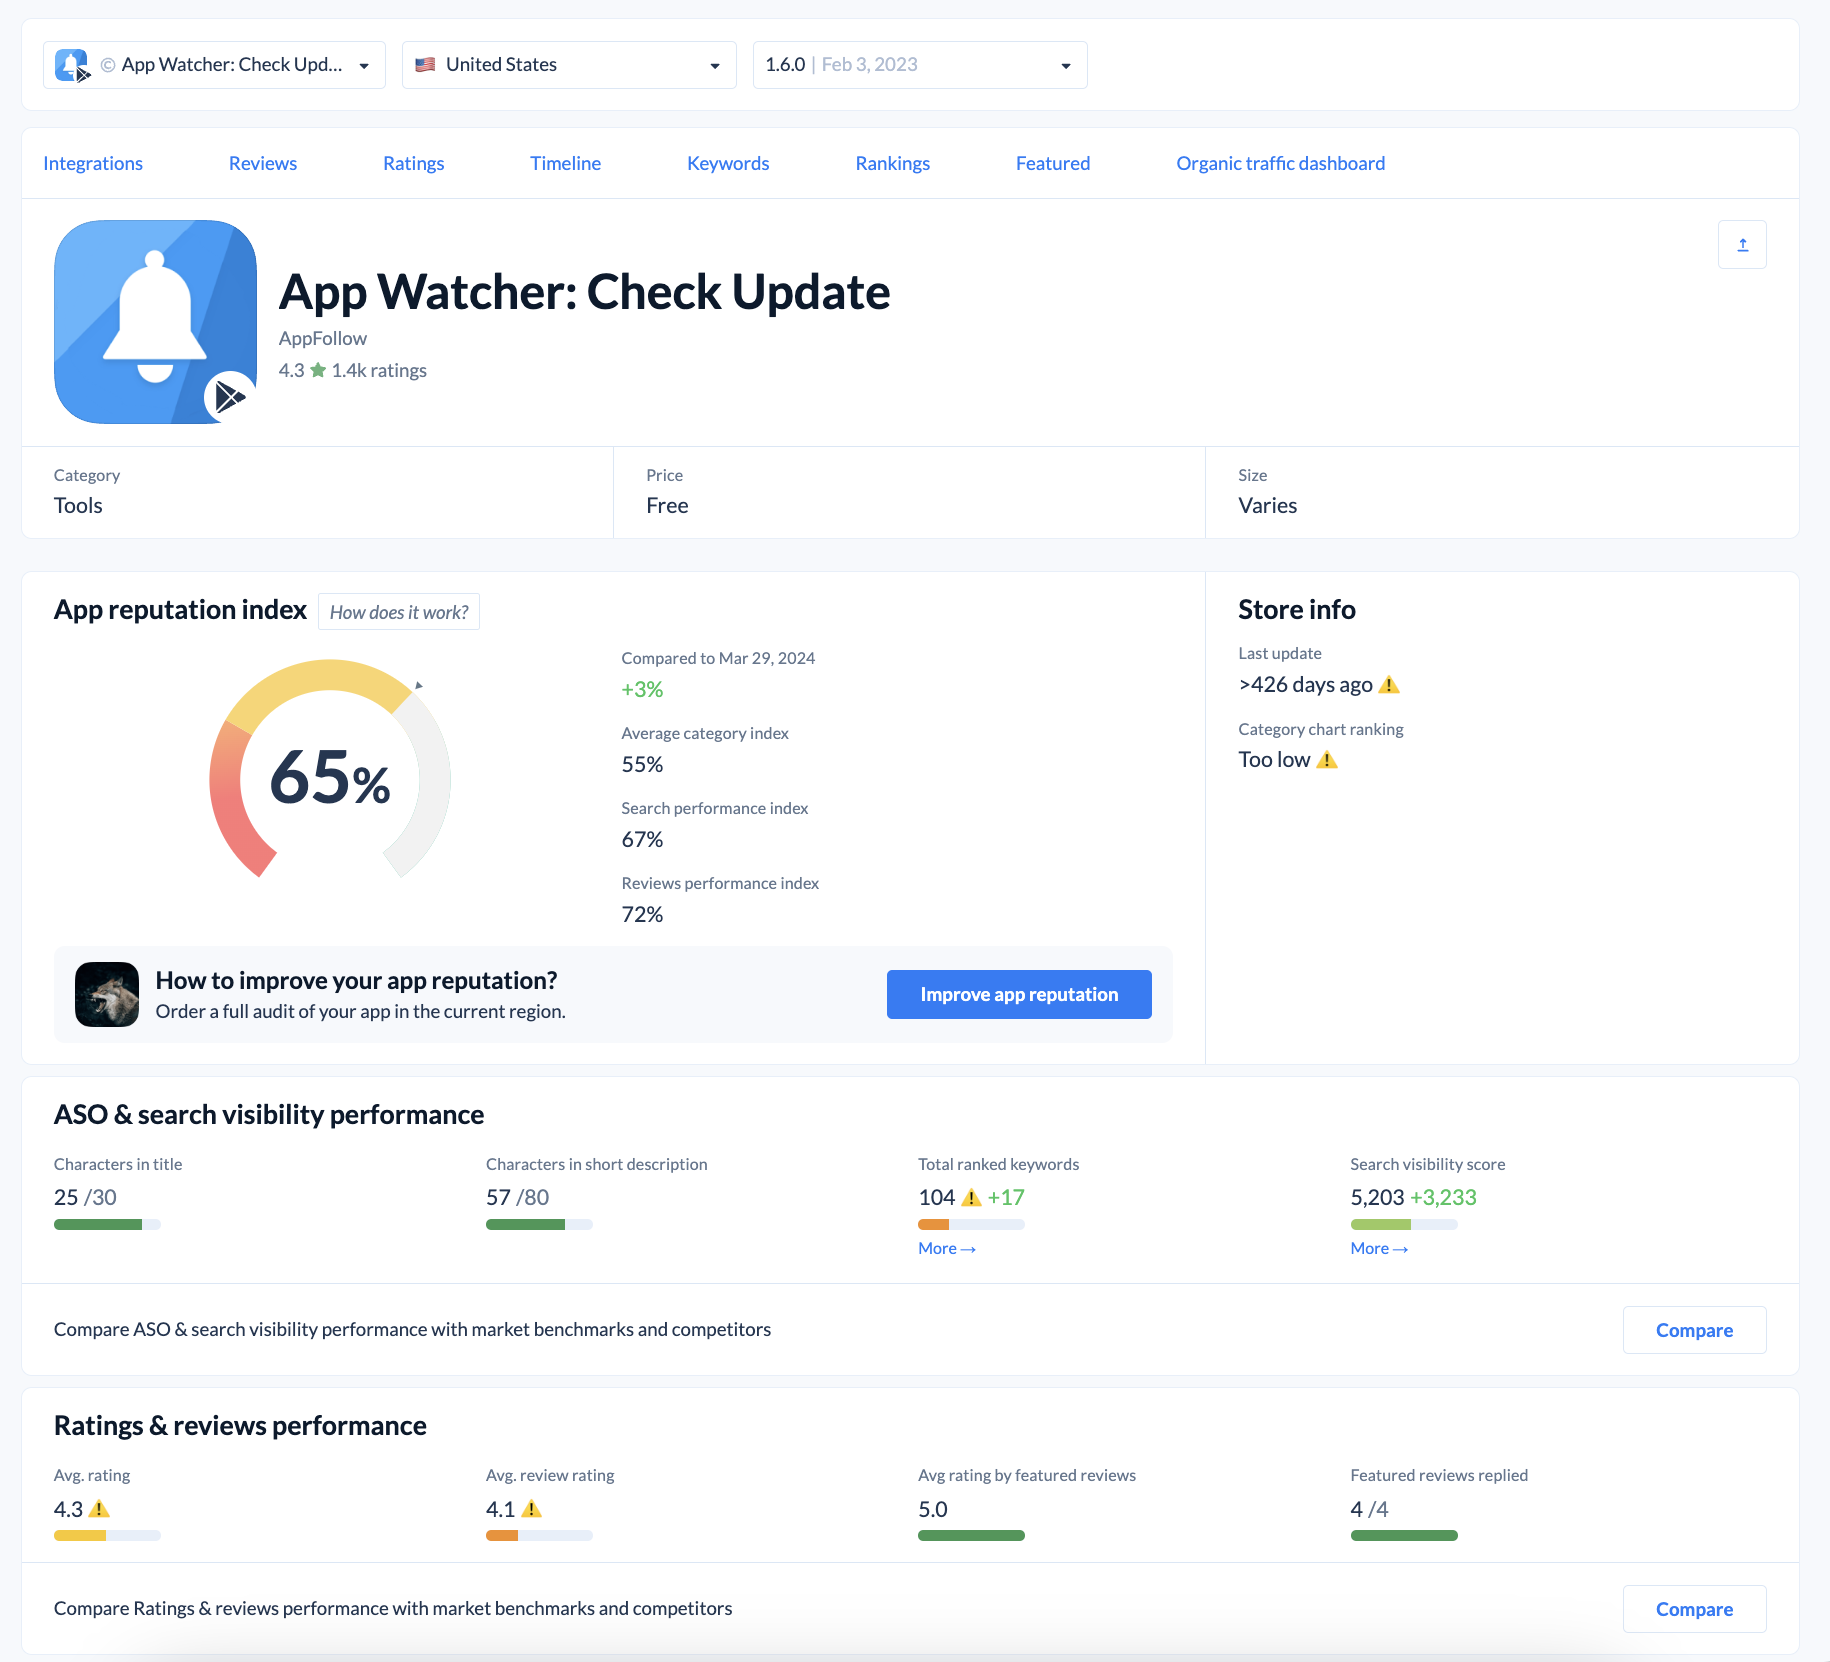
Task: Click the warning icon beside Last update
Action: pyautogui.click(x=1389, y=685)
